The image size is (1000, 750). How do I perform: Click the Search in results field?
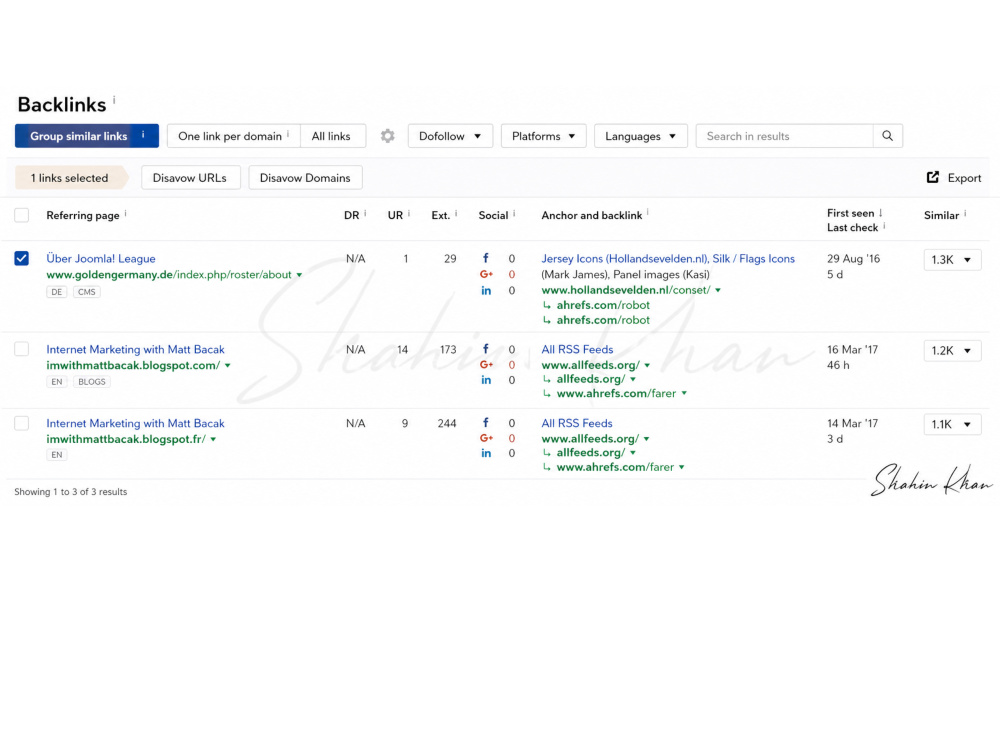click(784, 136)
